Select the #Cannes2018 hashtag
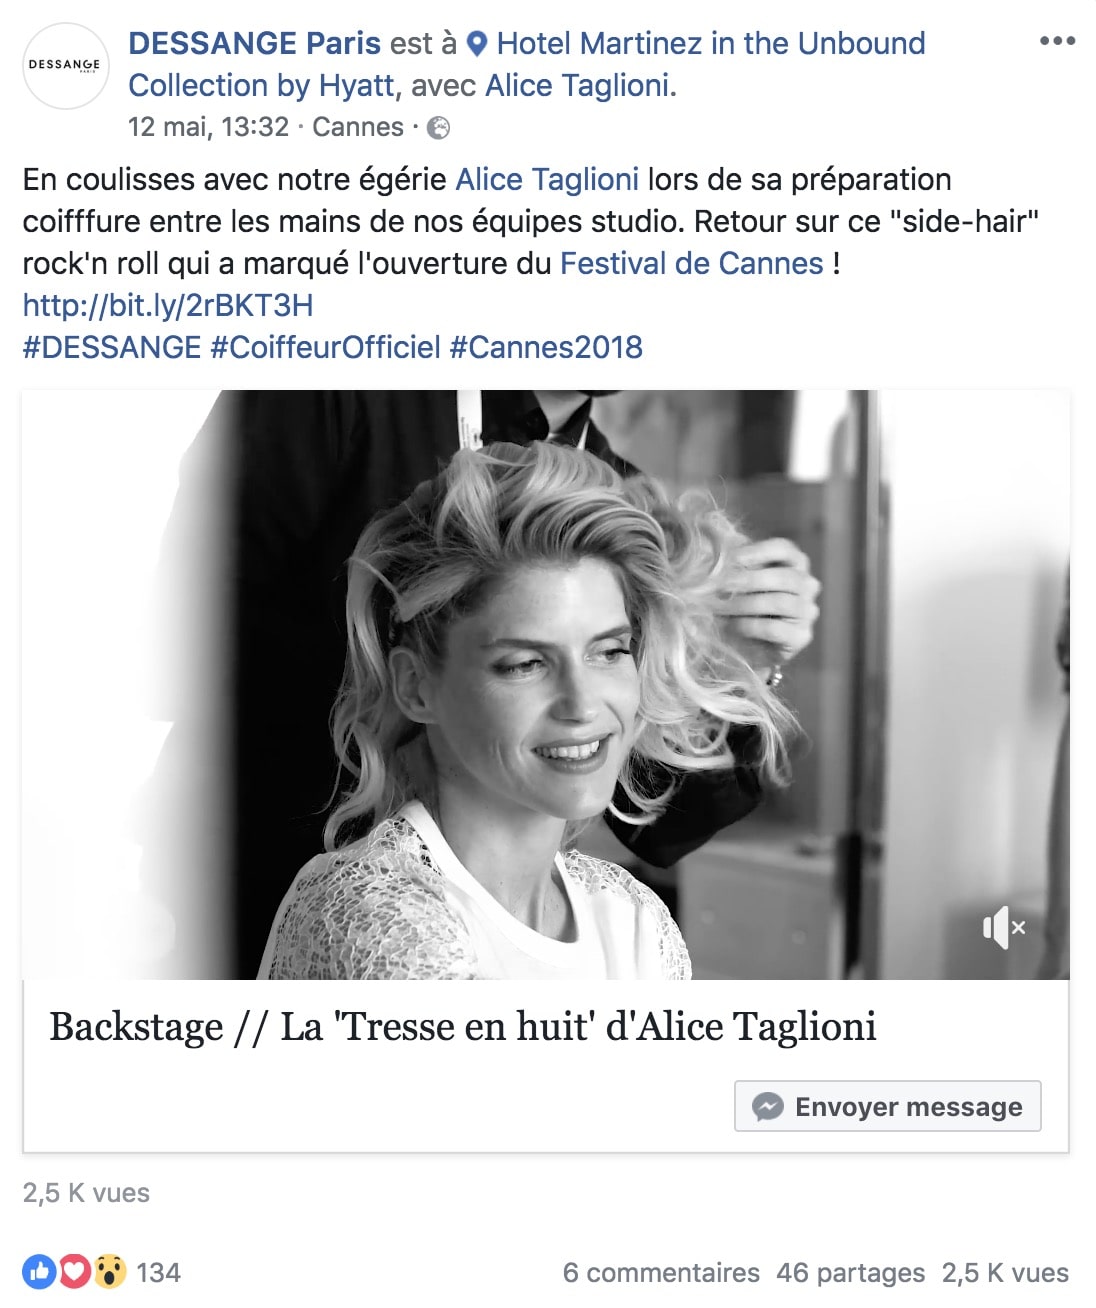Screen dimensions: 1096x1308 (x=546, y=347)
